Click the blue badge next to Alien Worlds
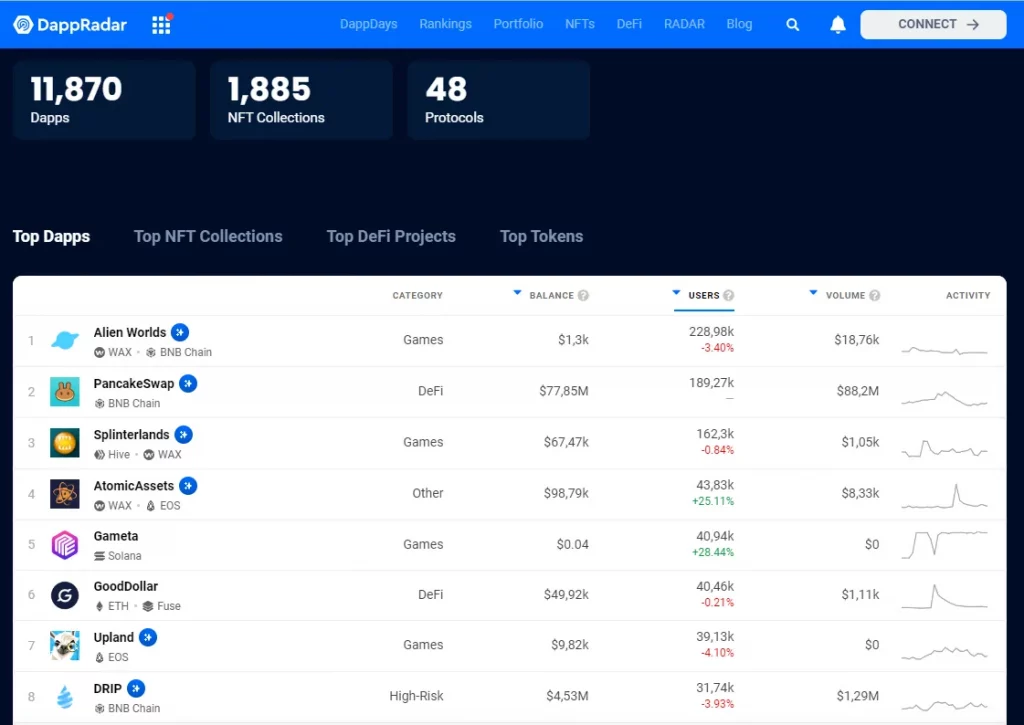 [x=180, y=332]
